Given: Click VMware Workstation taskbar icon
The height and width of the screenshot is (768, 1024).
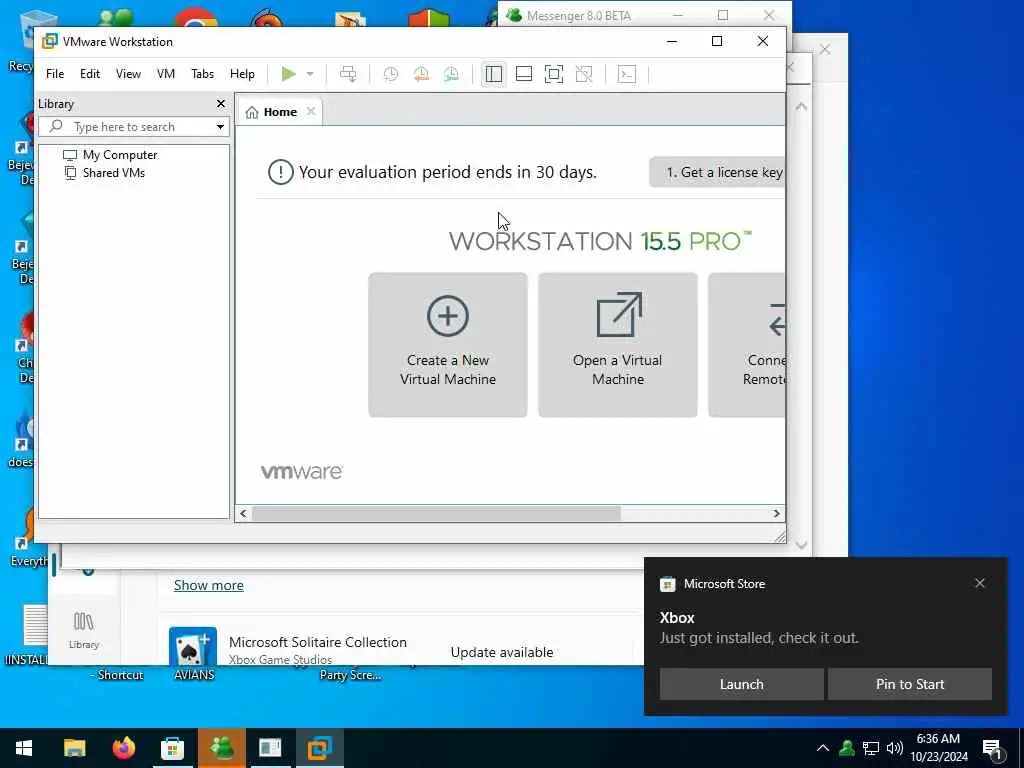Looking at the screenshot, I should tap(320, 748).
